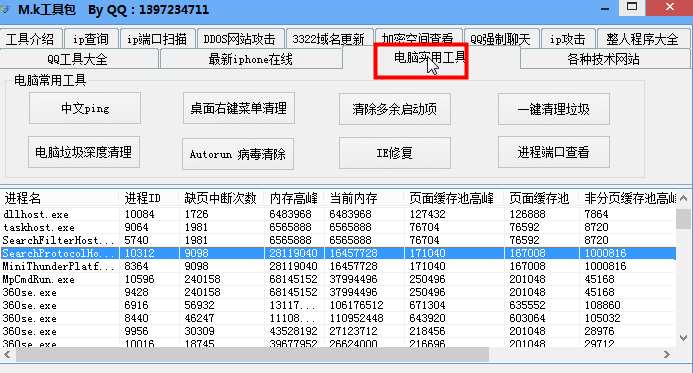The width and height of the screenshot is (693, 373).
Task: Click the highlighted SearchProtocolHo... row
Action: [x=338, y=253]
